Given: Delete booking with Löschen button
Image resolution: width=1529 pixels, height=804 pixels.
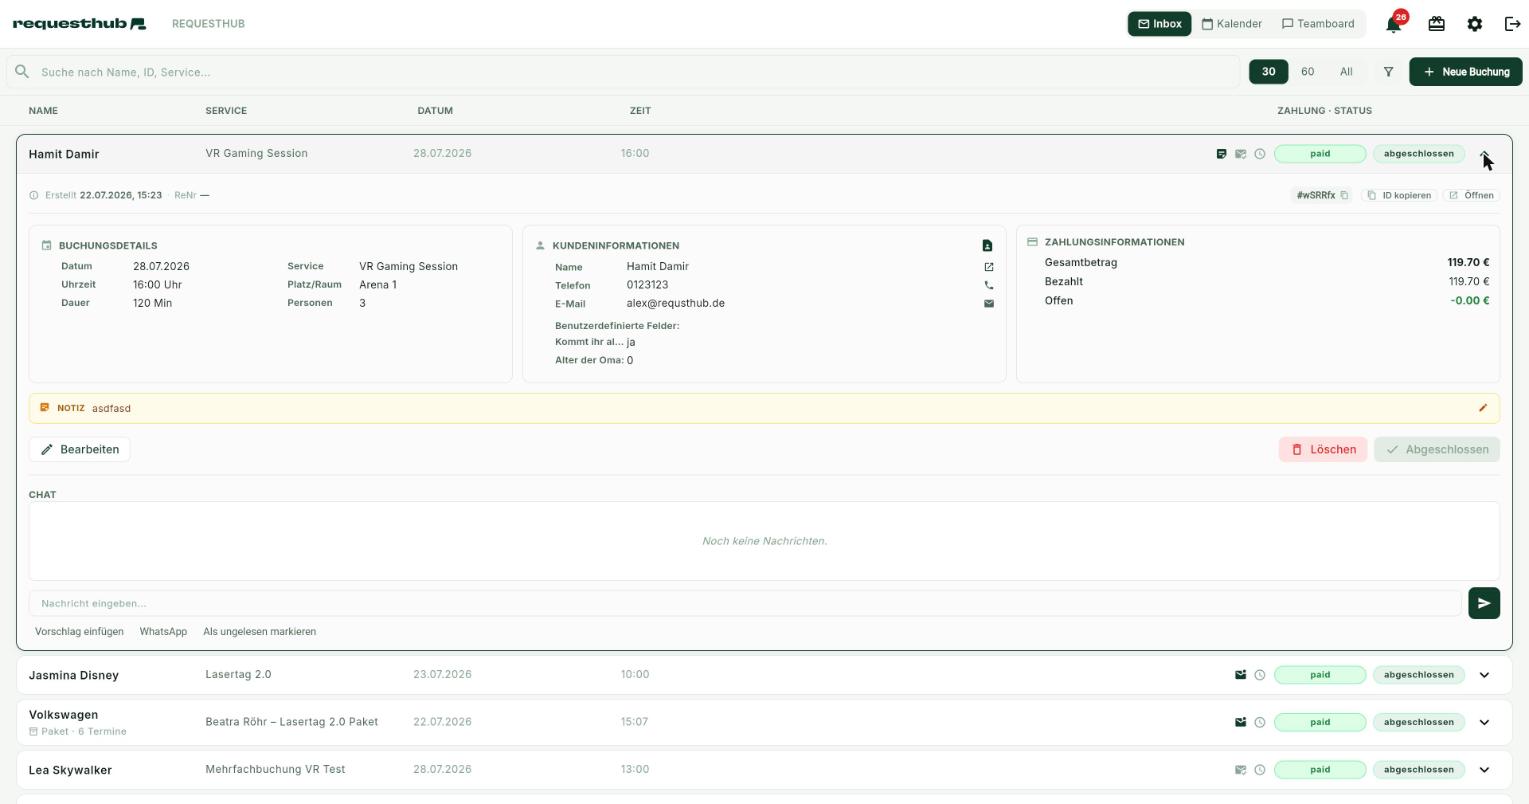Looking at the screenshot, I should click(1323, 449).
